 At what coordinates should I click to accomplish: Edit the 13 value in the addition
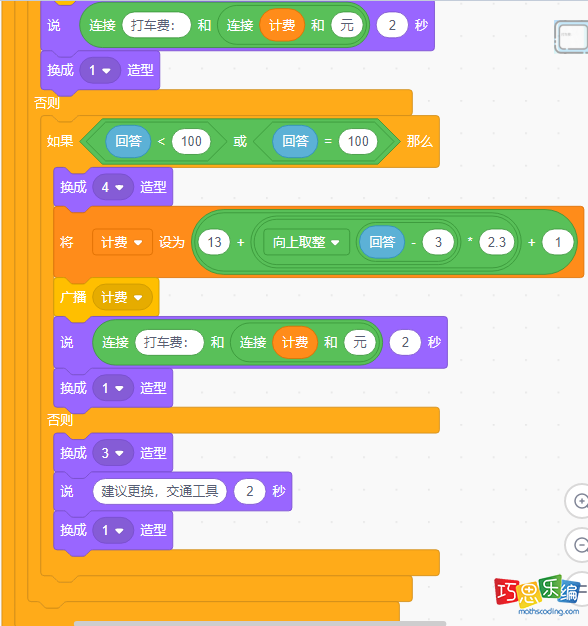214,242
